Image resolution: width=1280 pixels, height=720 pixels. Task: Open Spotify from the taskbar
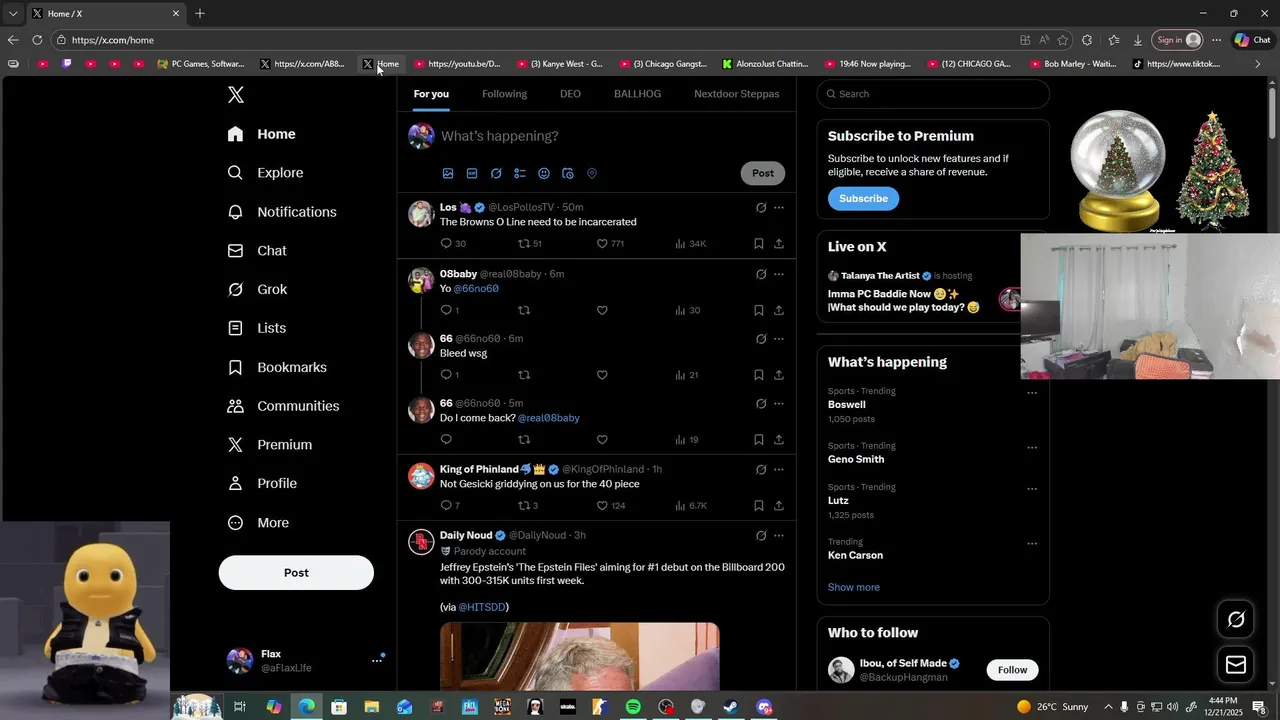pos(633,707)
